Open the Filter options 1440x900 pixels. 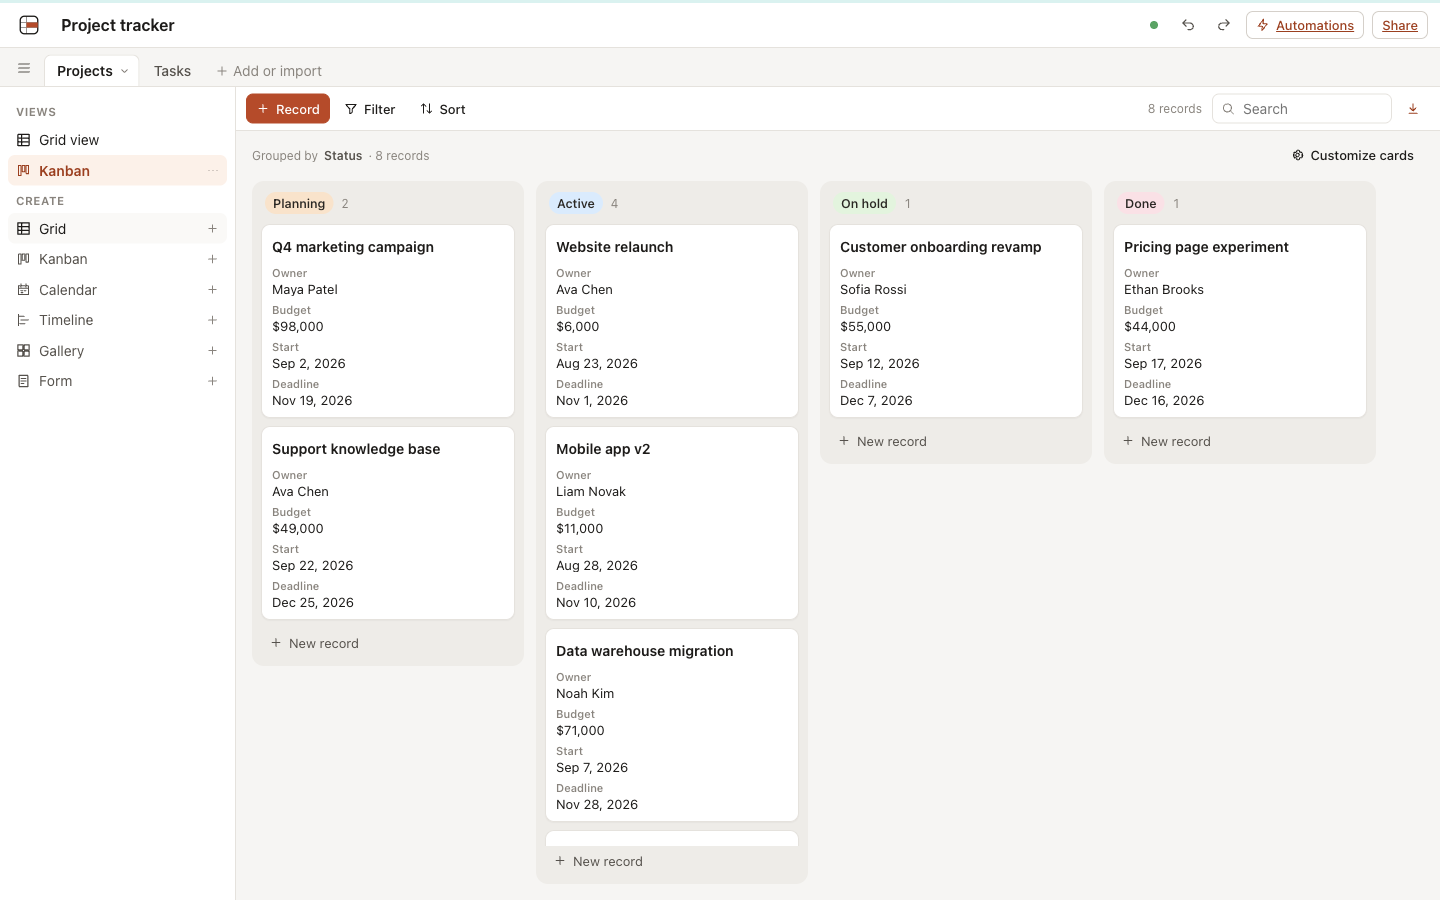370,109
